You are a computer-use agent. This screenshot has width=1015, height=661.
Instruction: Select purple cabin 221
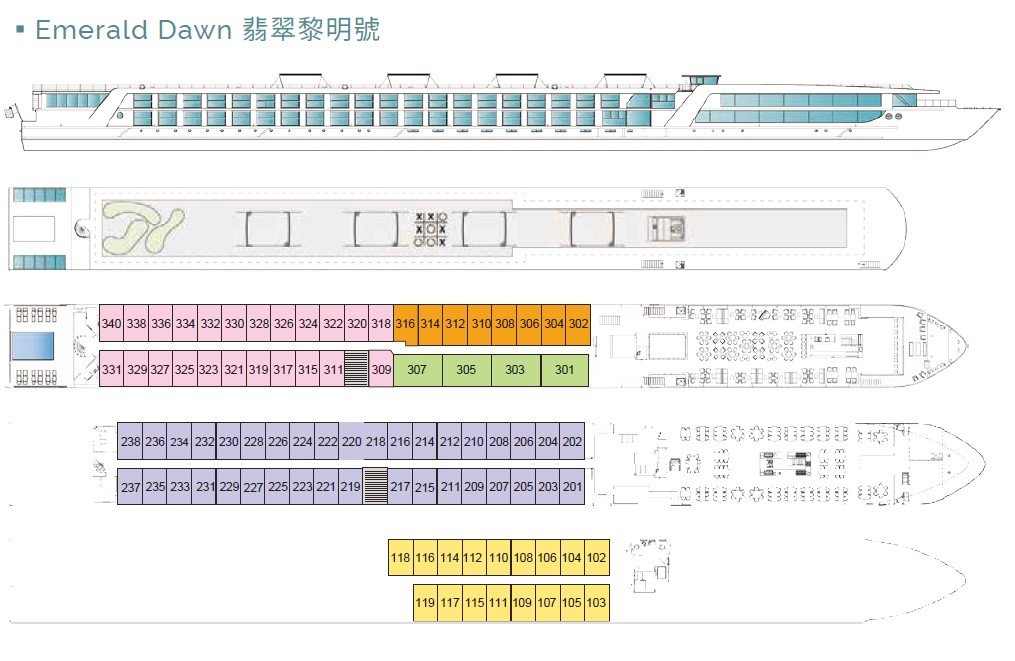tap(326, 486)
